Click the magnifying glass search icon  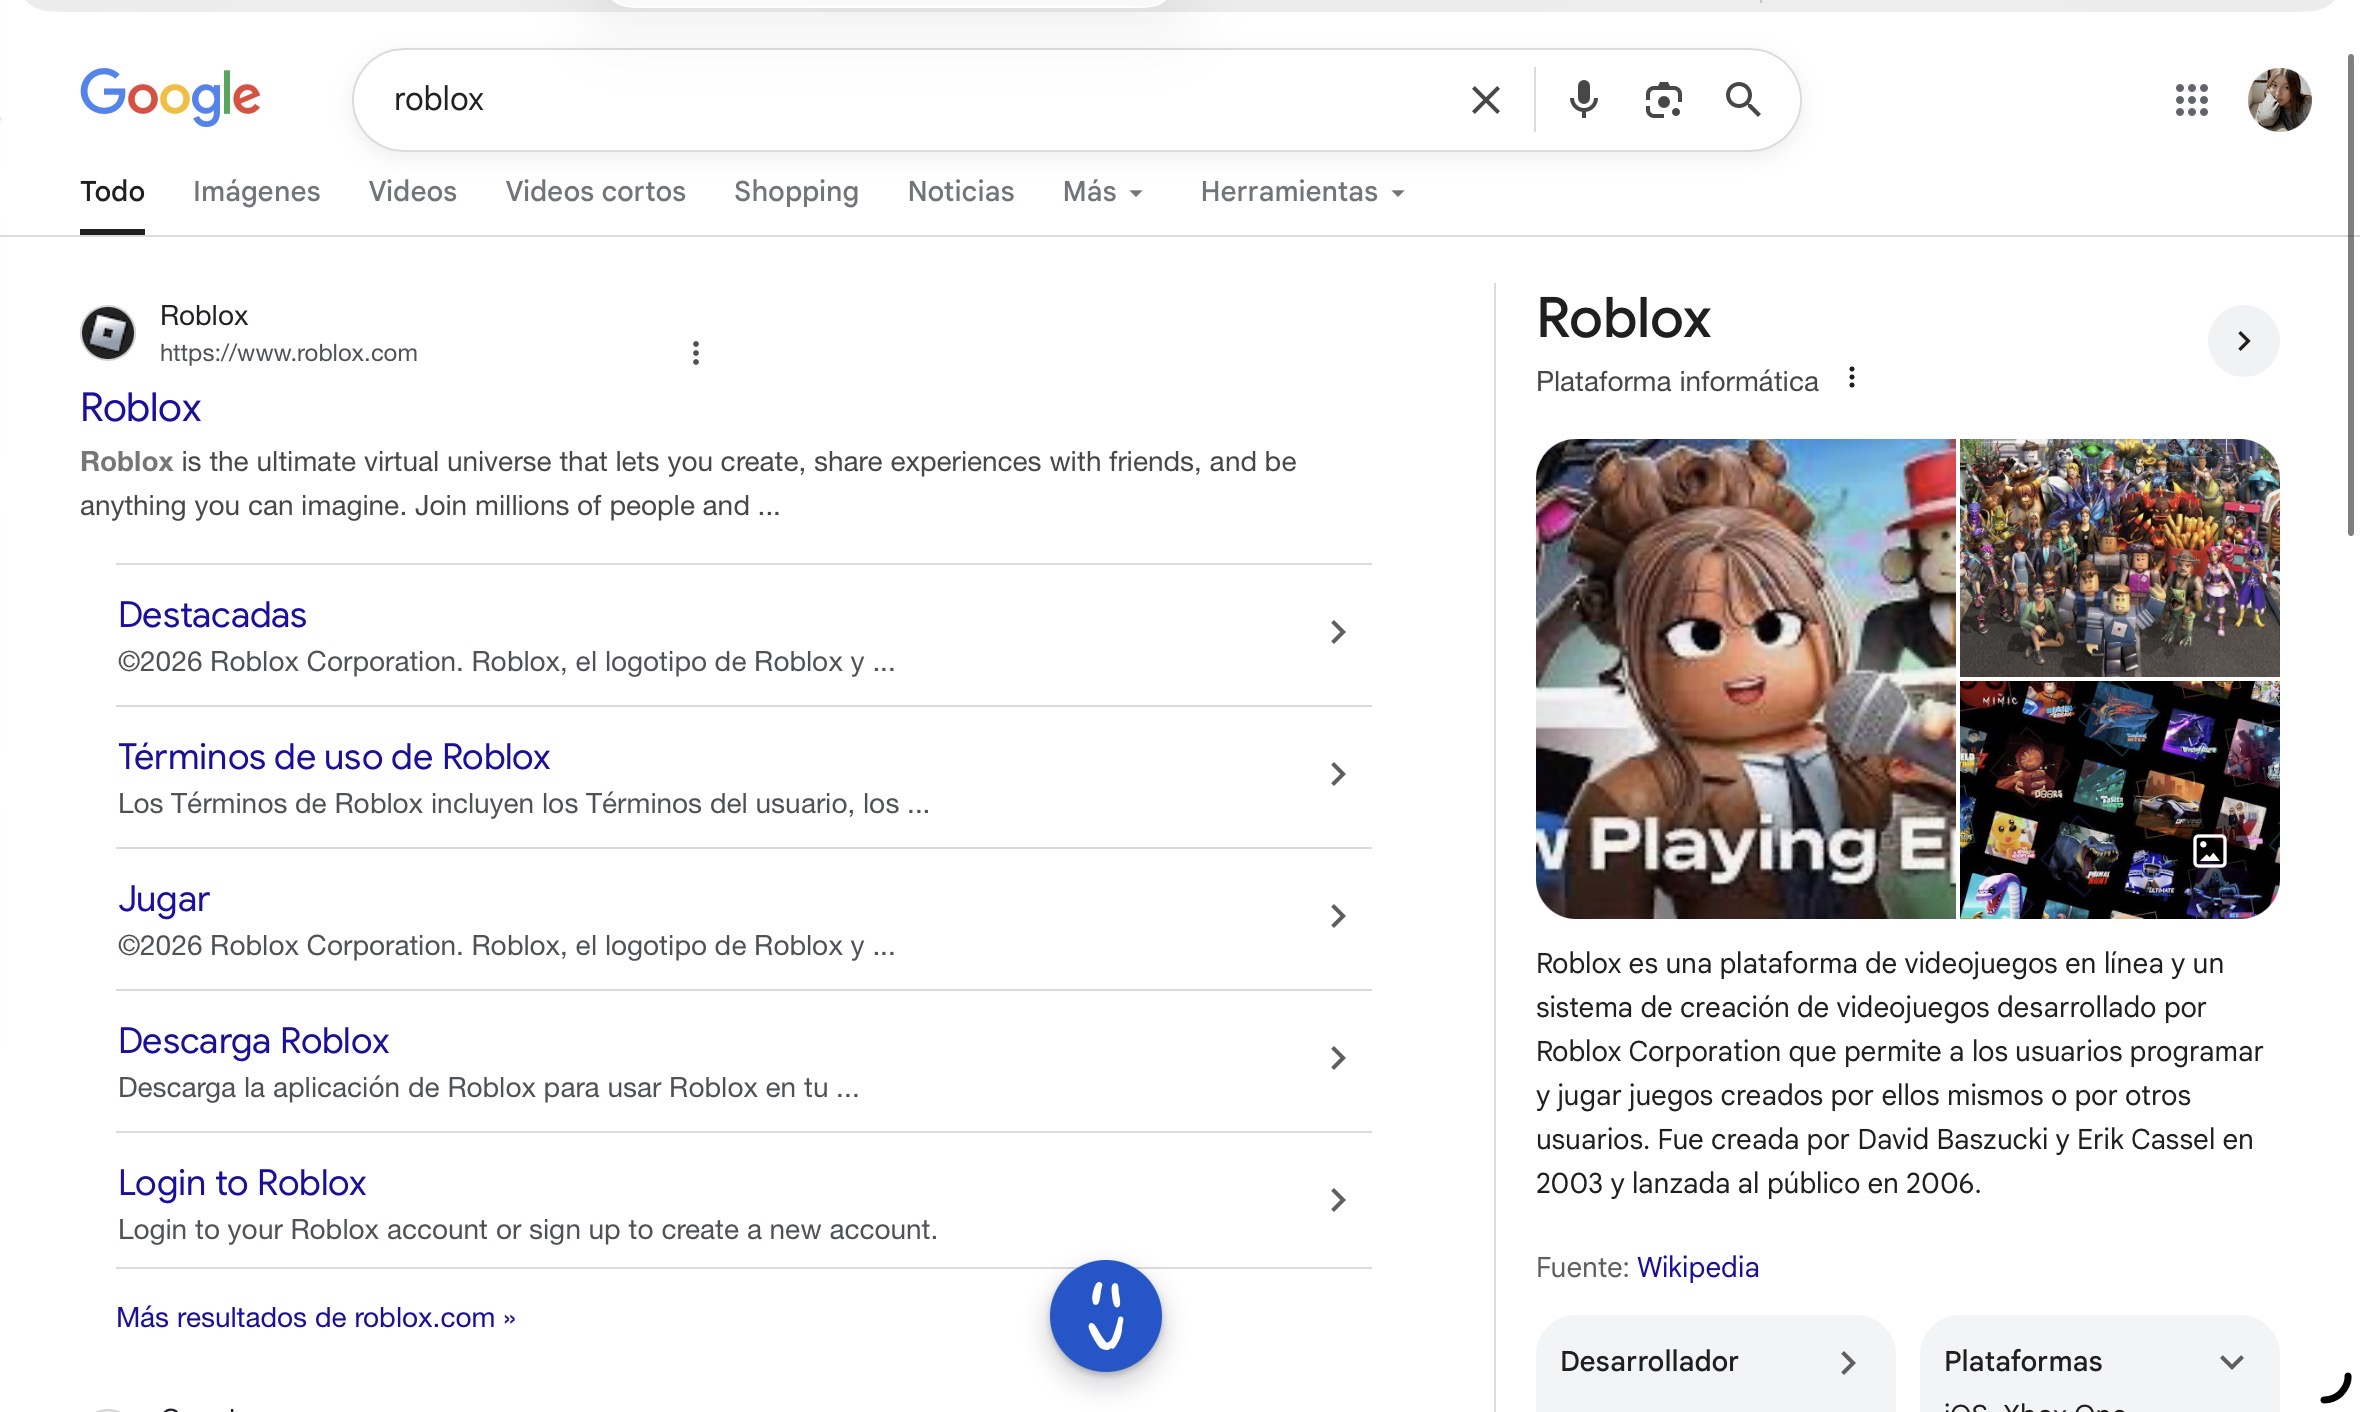click(1742, 100)
